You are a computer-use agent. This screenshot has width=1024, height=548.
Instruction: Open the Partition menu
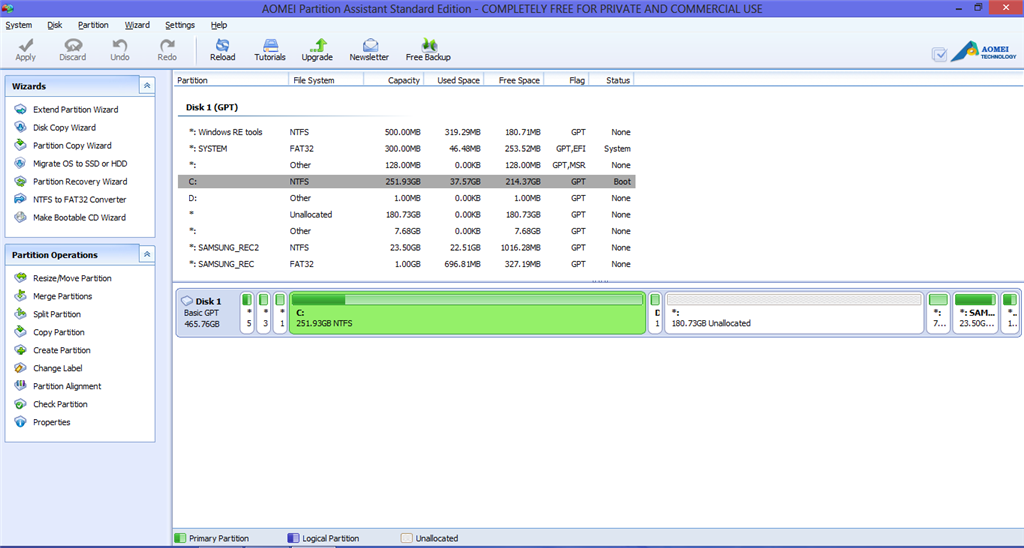click(93, 25)
